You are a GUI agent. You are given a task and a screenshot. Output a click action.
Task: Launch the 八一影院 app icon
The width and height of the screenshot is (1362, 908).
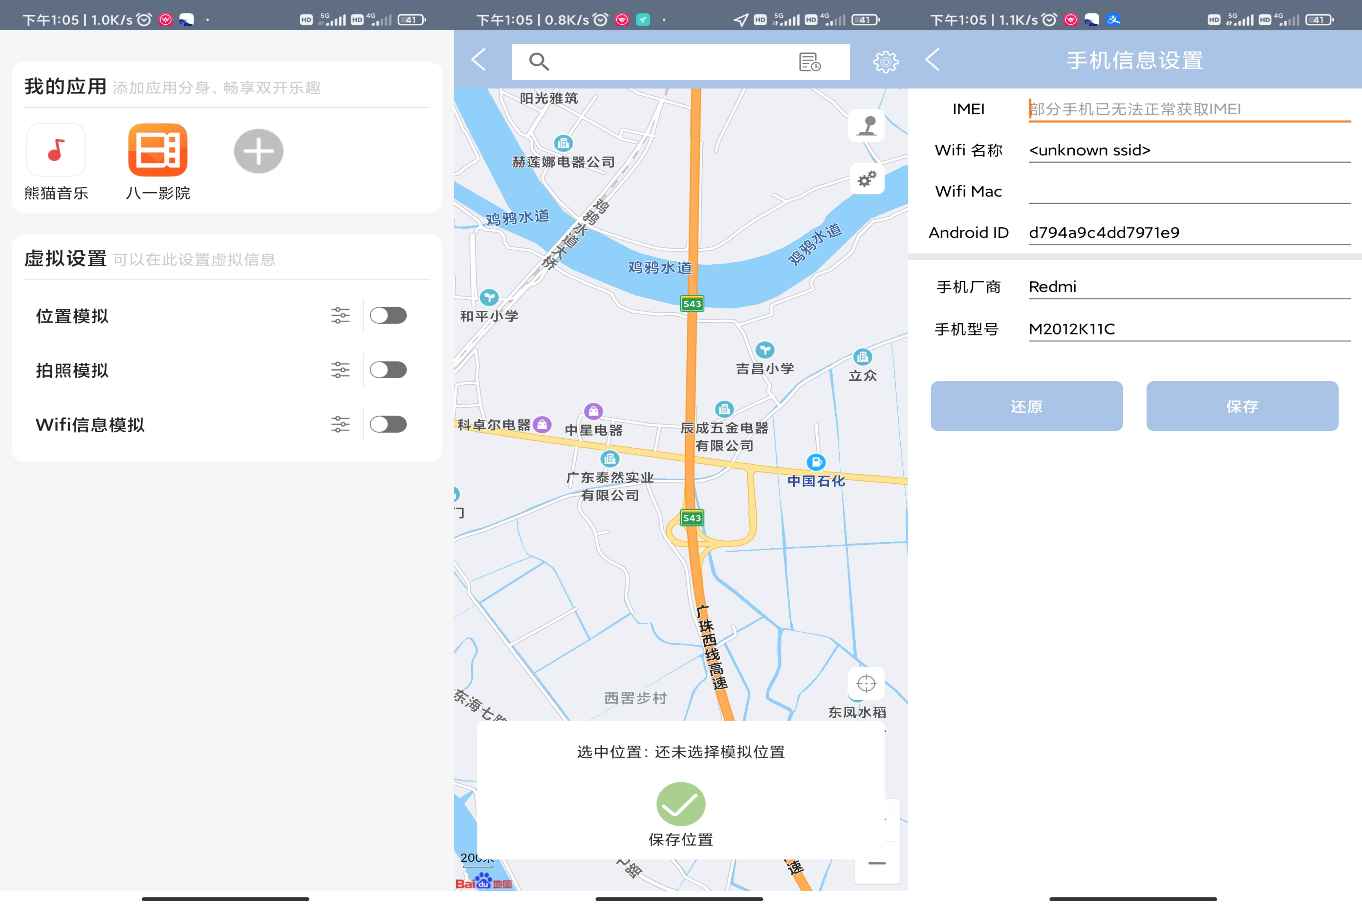click(x=158, y=150)
